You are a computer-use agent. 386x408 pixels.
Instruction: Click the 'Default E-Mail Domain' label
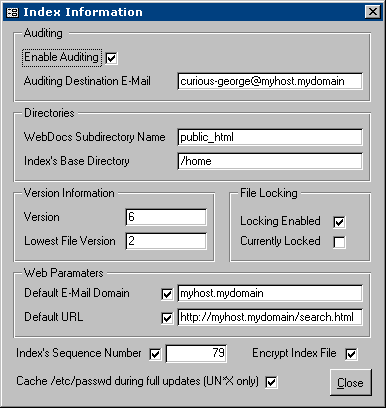click(x=77, y=293)
